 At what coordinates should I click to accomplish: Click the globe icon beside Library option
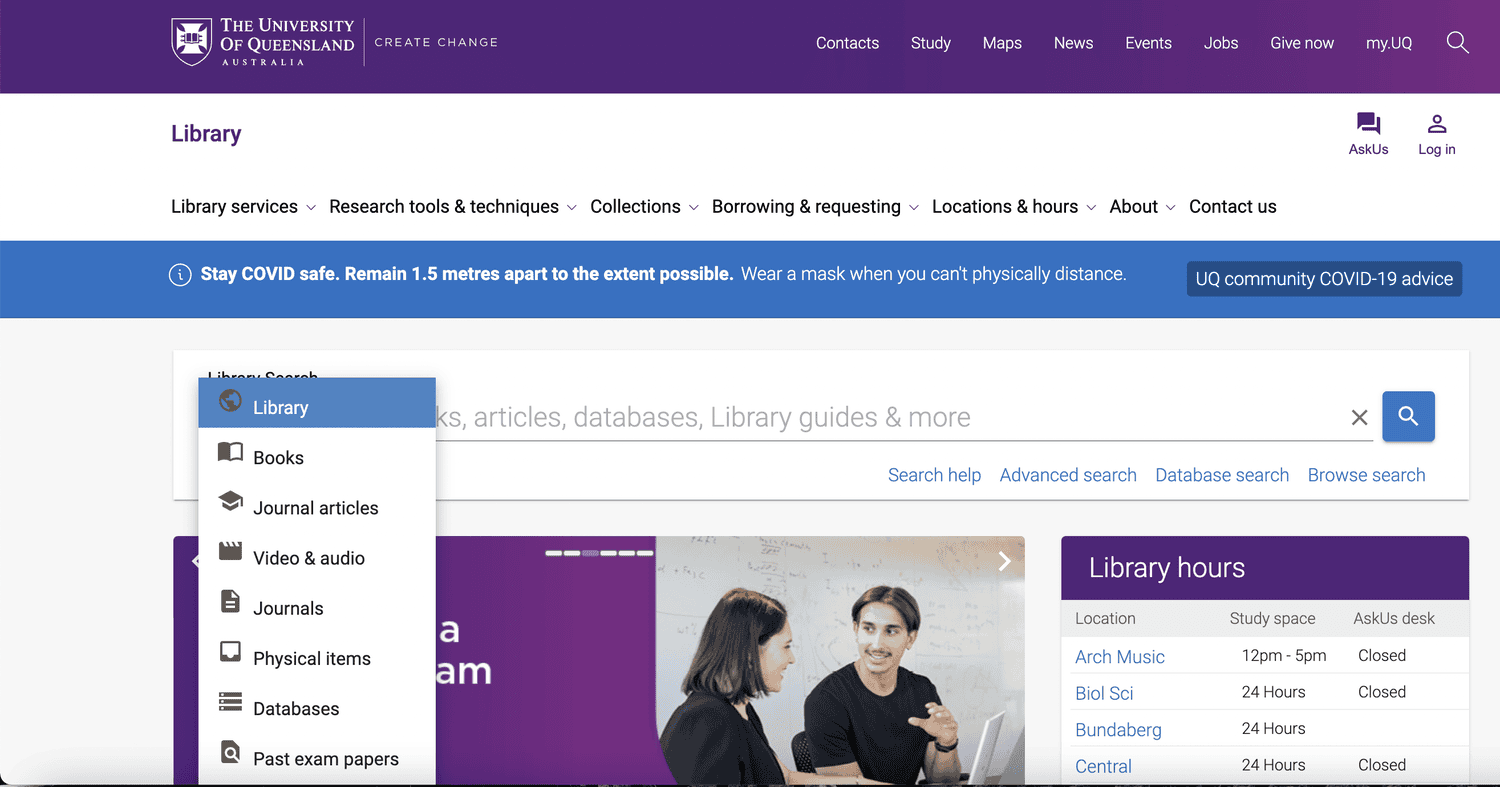pyautogui.click(x=230, y=401)
